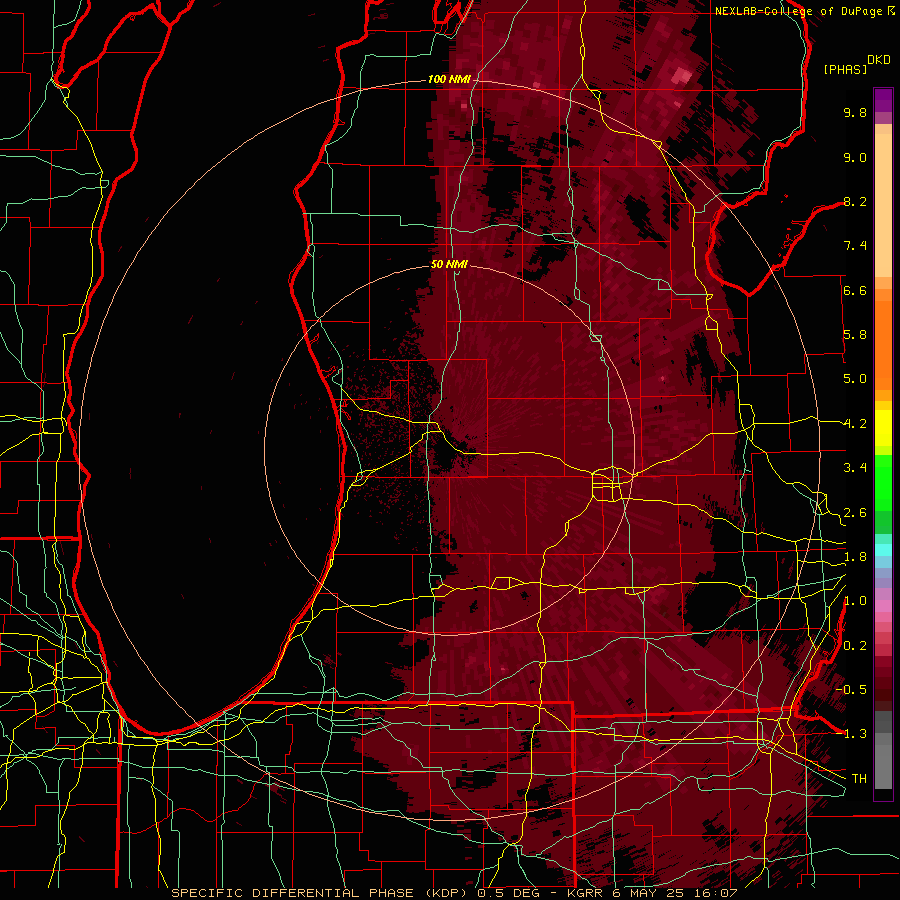Click the 50 NMI range ring label

pos(449,264)
